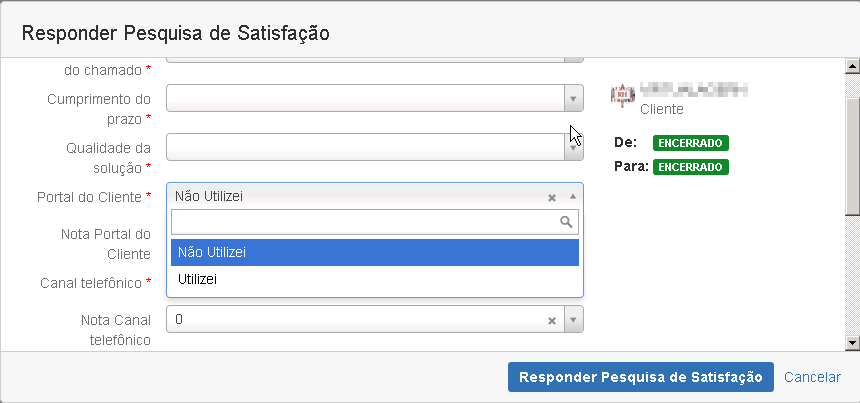Clear the Nota Canal telefônico value
This screenshot has height=403, width=860.
coord(551,320)
